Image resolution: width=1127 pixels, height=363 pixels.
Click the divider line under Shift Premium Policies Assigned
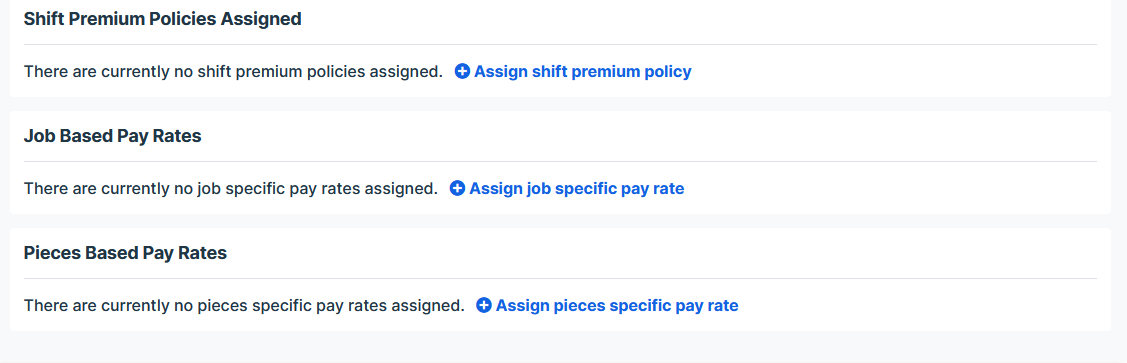tap(560, 45)
